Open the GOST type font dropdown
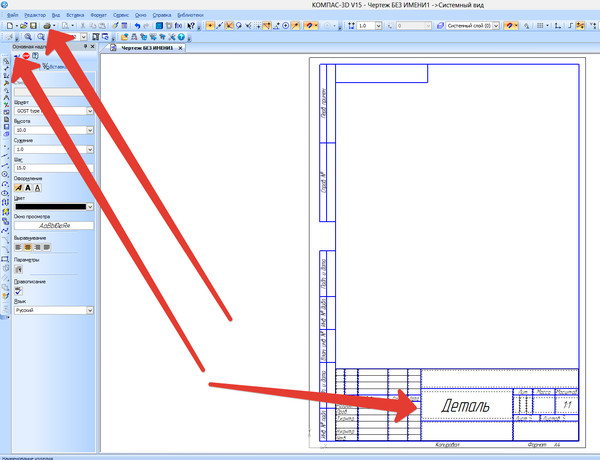This screenshot has width=600, height=460. coord(90,111)
